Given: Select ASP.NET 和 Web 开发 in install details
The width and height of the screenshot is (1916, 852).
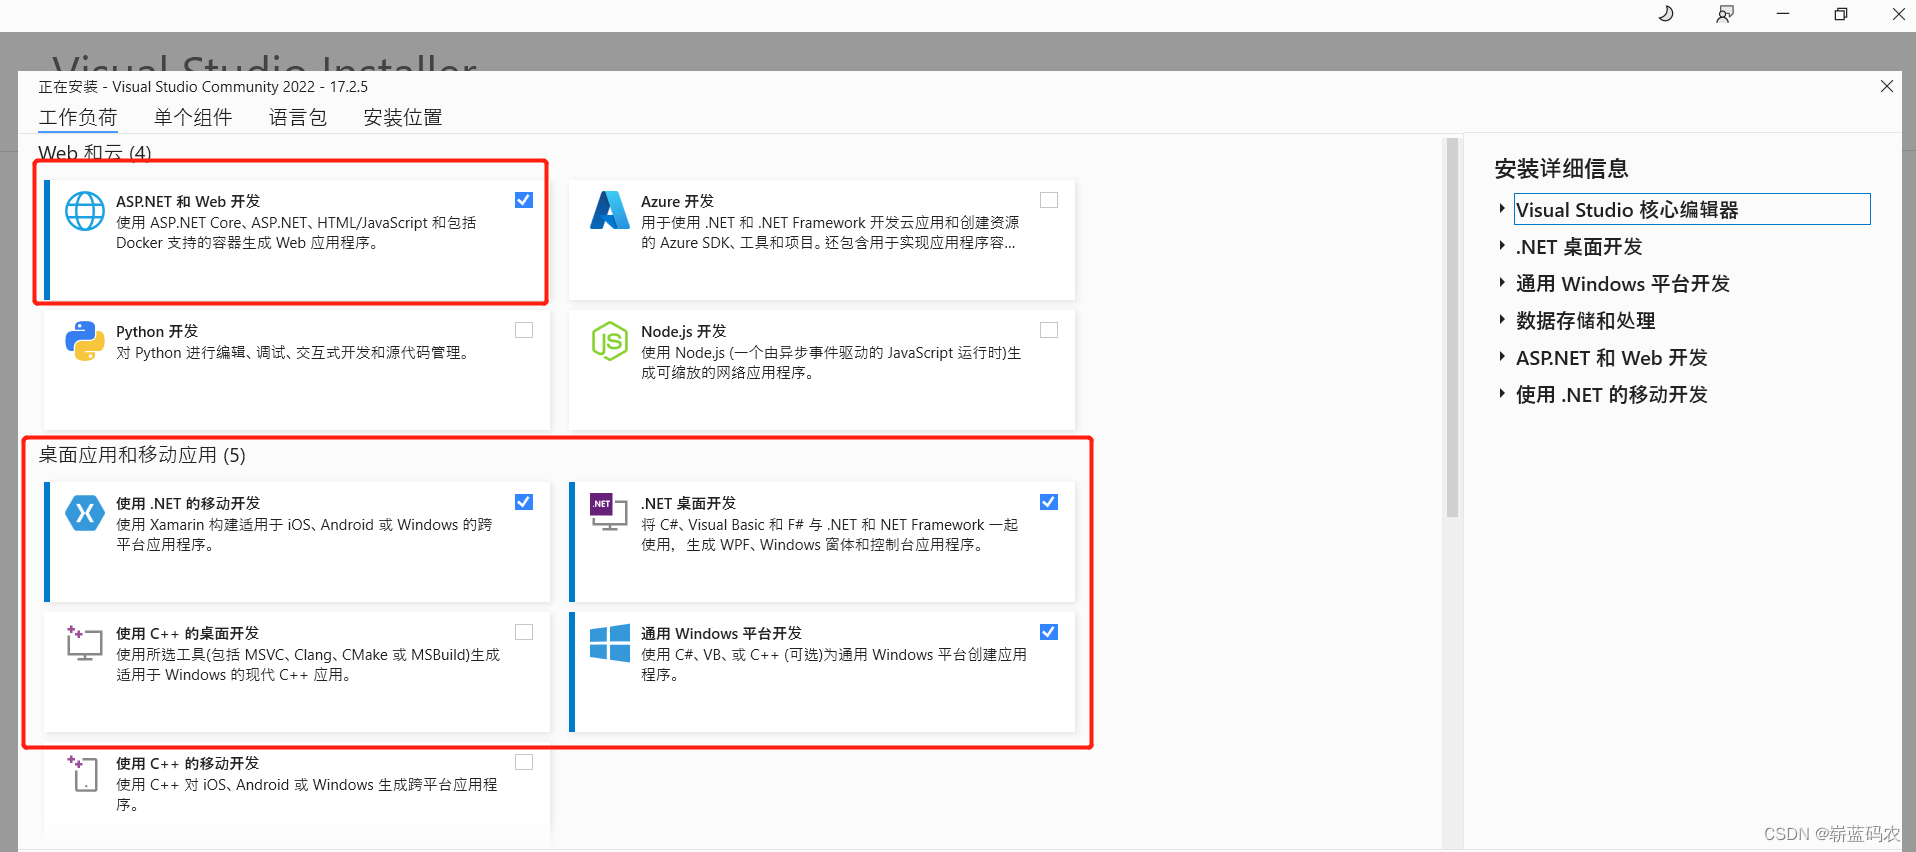Looking at the screenshot, I should pos(1611,358).
